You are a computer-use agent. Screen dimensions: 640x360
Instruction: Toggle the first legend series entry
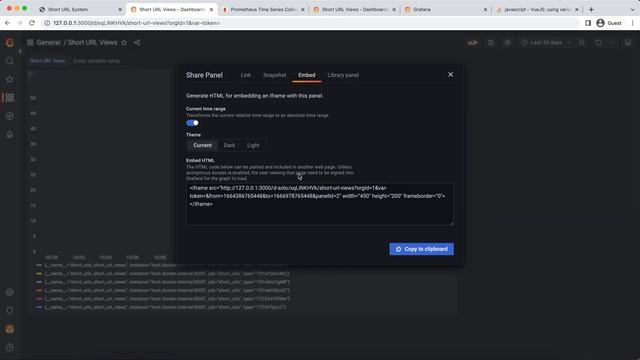pyautogui.click(x=162, y=265)
